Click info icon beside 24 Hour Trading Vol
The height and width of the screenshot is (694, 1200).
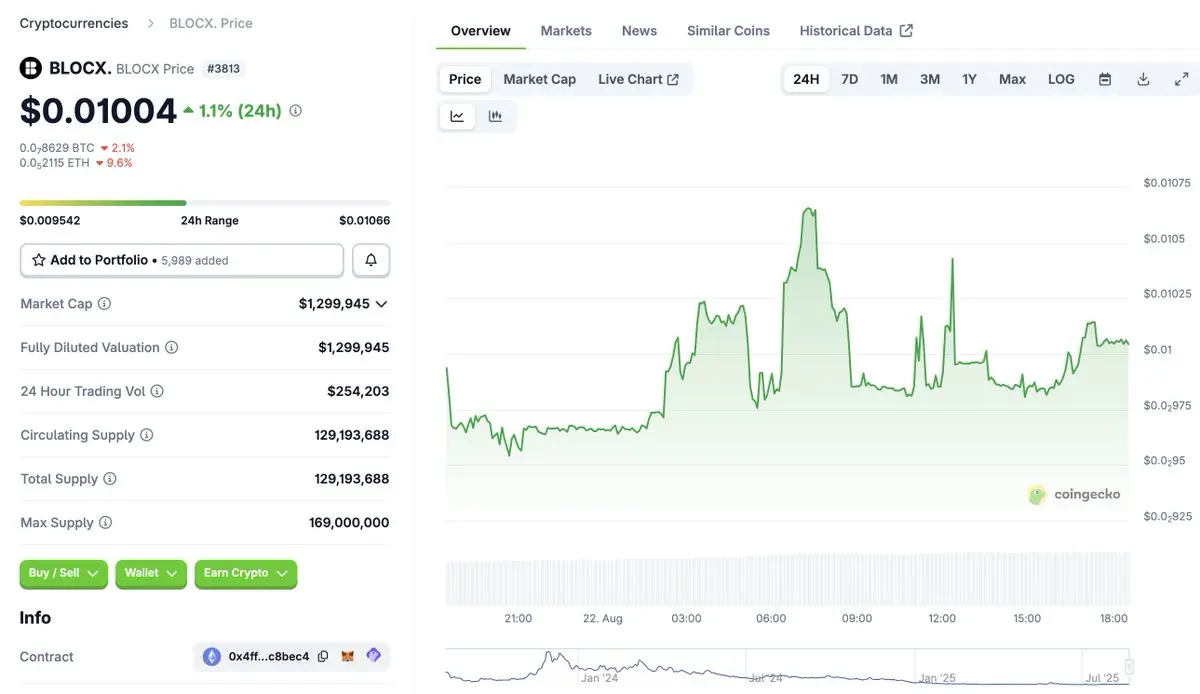[x=157, y=391]
